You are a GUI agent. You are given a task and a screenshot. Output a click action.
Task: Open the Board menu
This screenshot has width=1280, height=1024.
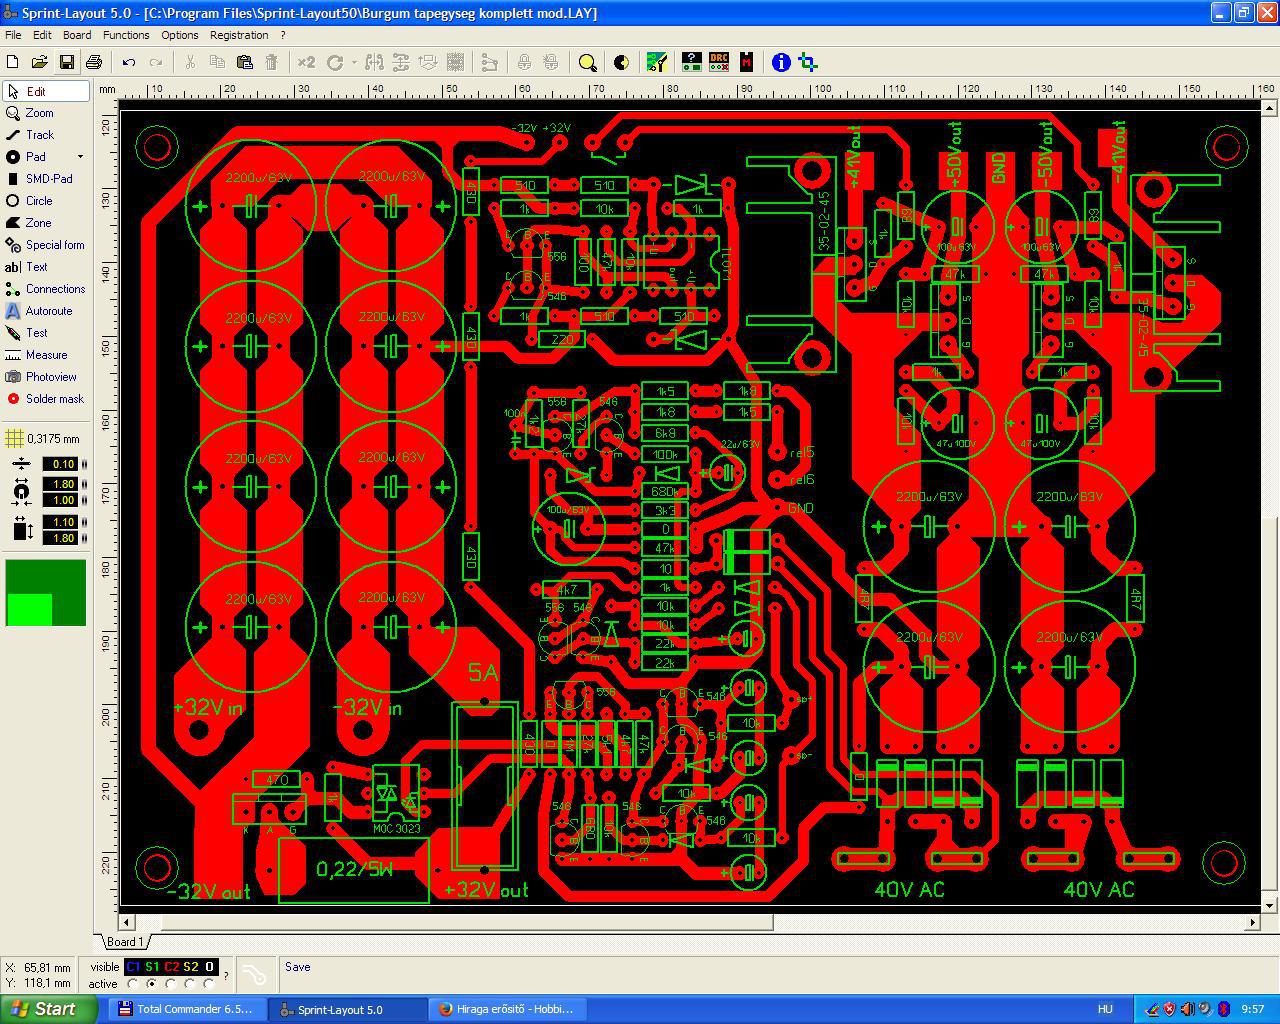(x=77, y=35)
